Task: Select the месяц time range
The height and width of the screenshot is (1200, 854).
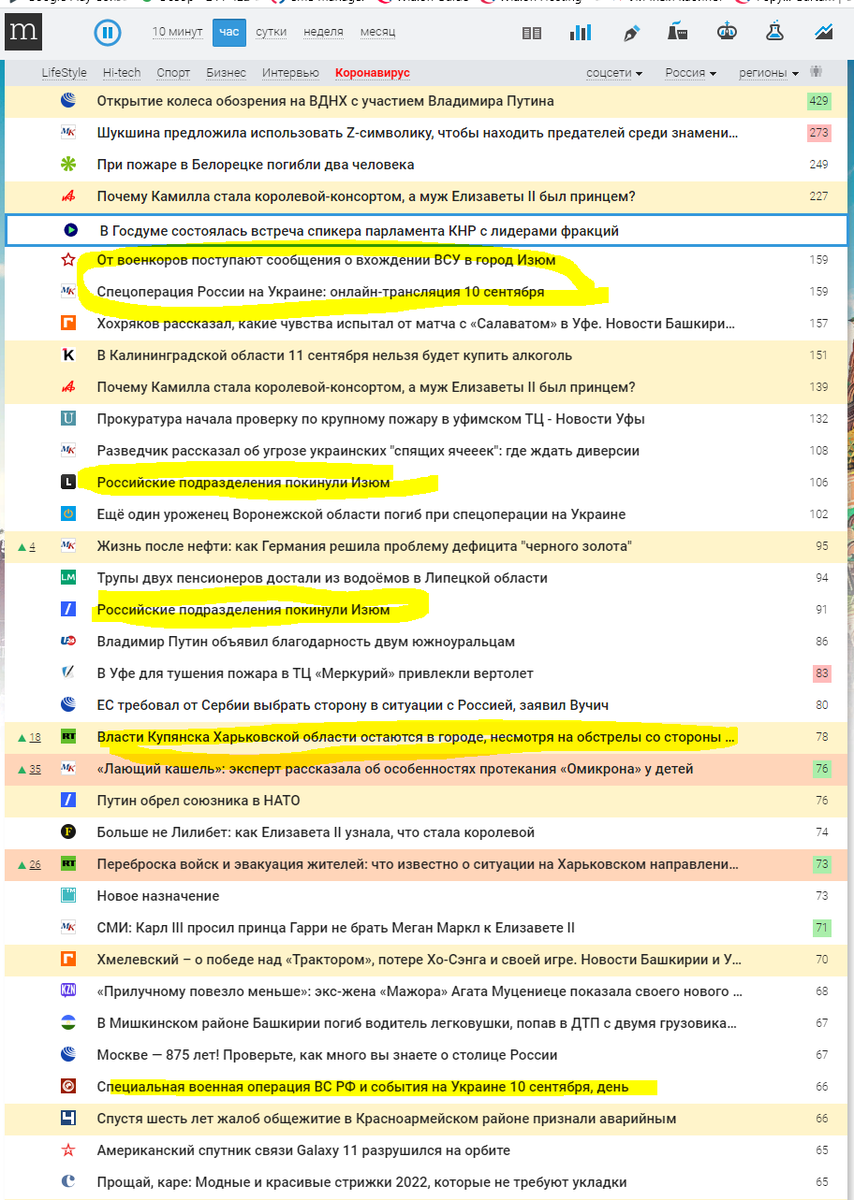Action: coord(377,32)
